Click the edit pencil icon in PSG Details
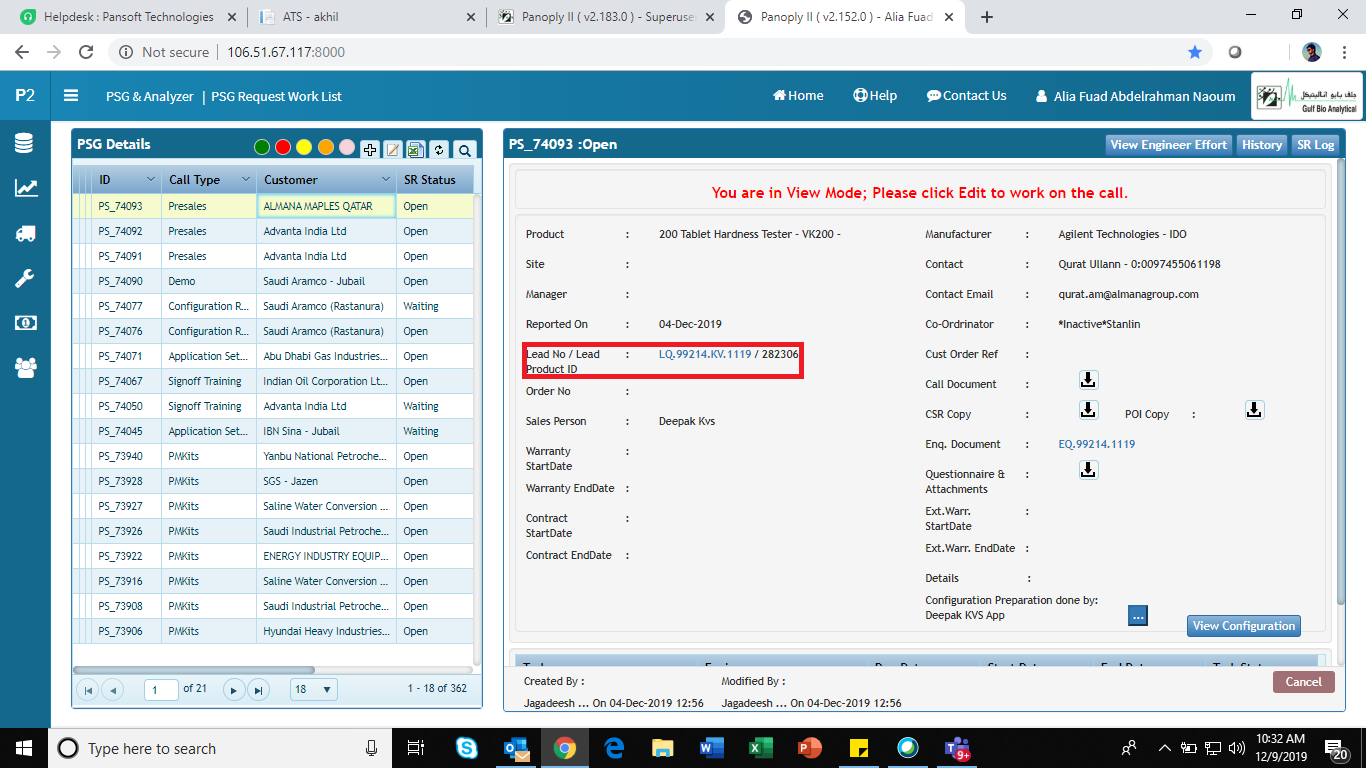 (393, 149)
